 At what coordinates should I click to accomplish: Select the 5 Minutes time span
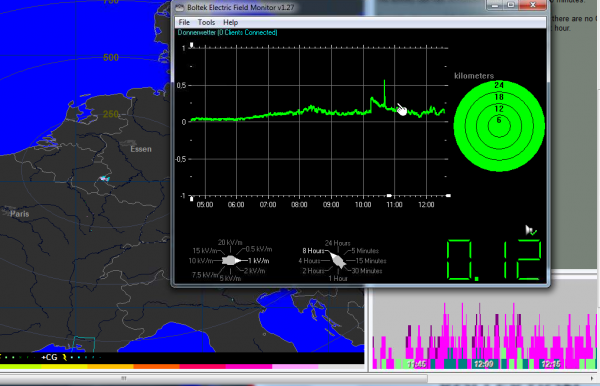click(365, 251)
